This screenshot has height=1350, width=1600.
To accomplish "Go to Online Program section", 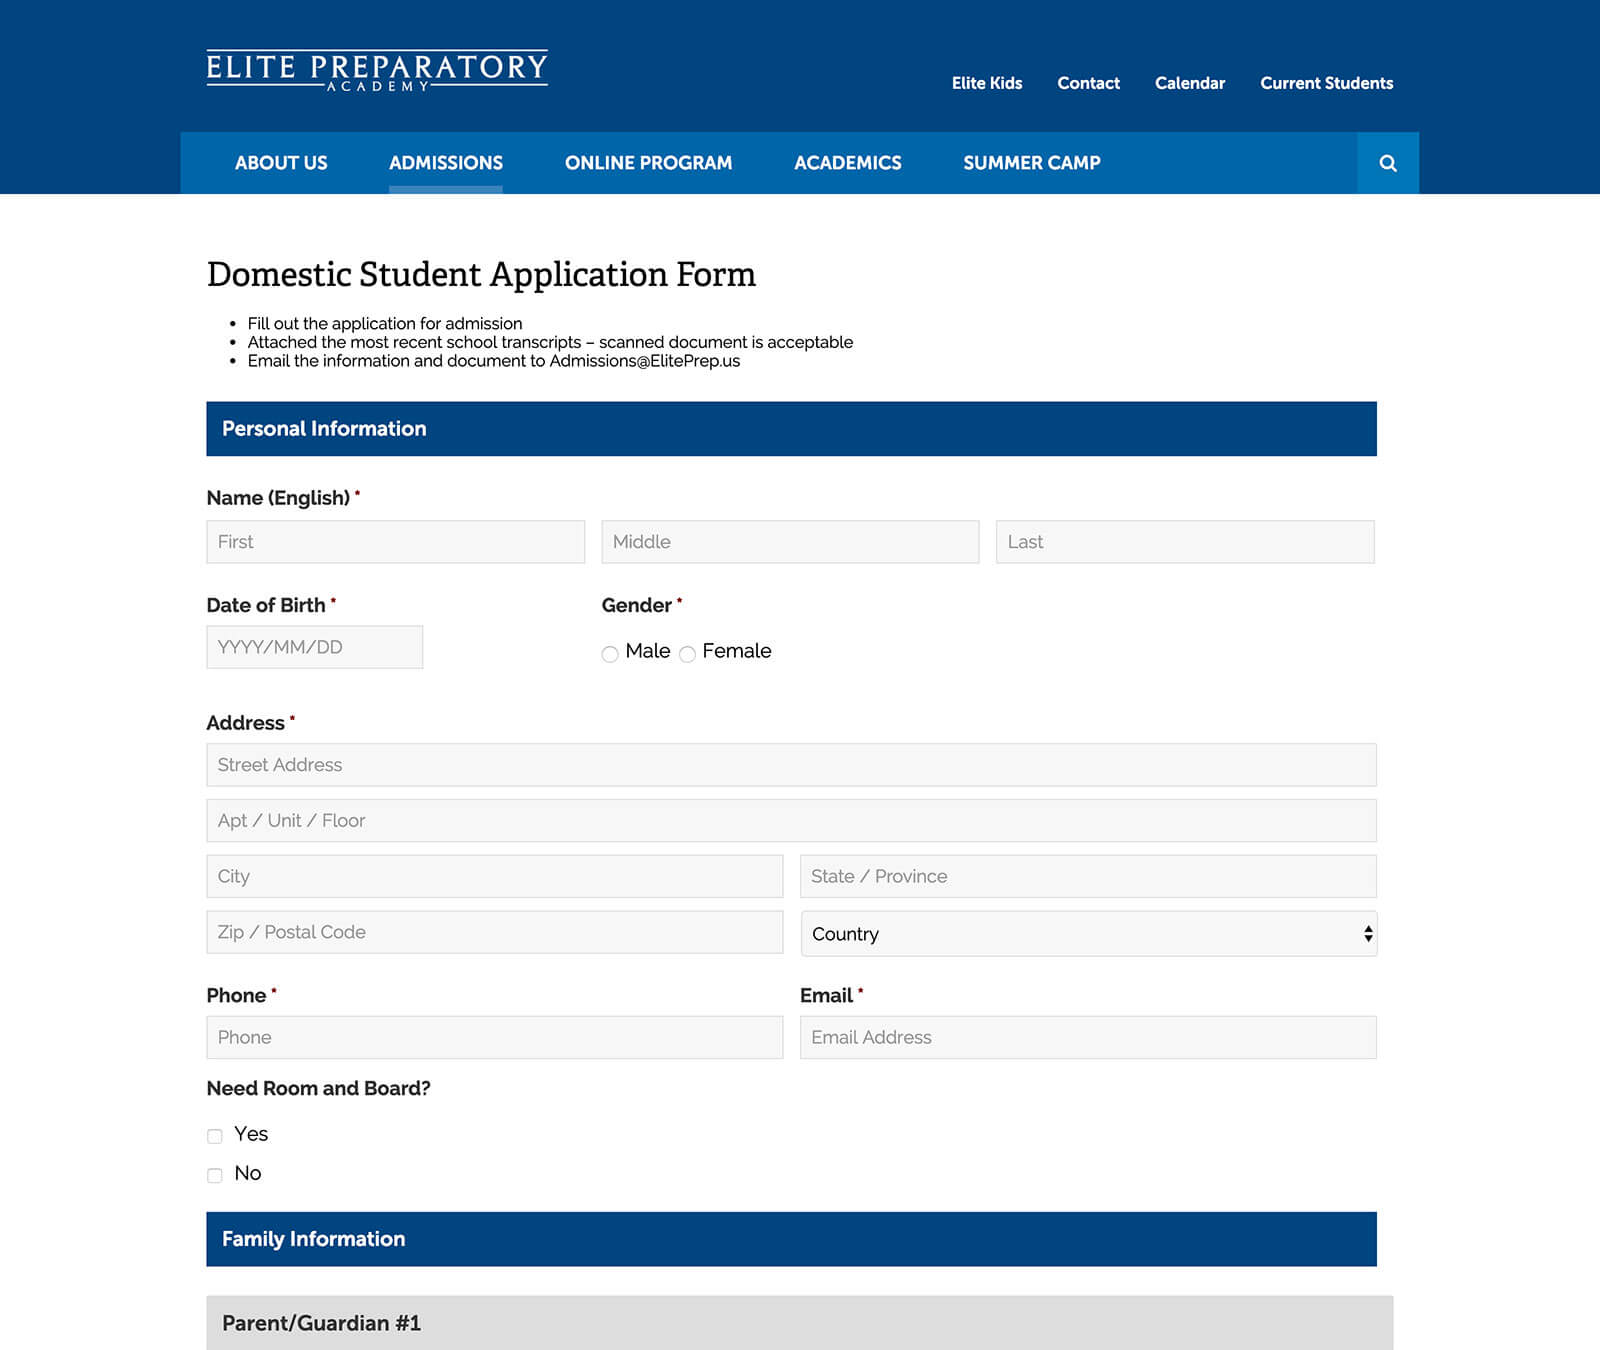I will pyautogui.click(x=648, y=163).
